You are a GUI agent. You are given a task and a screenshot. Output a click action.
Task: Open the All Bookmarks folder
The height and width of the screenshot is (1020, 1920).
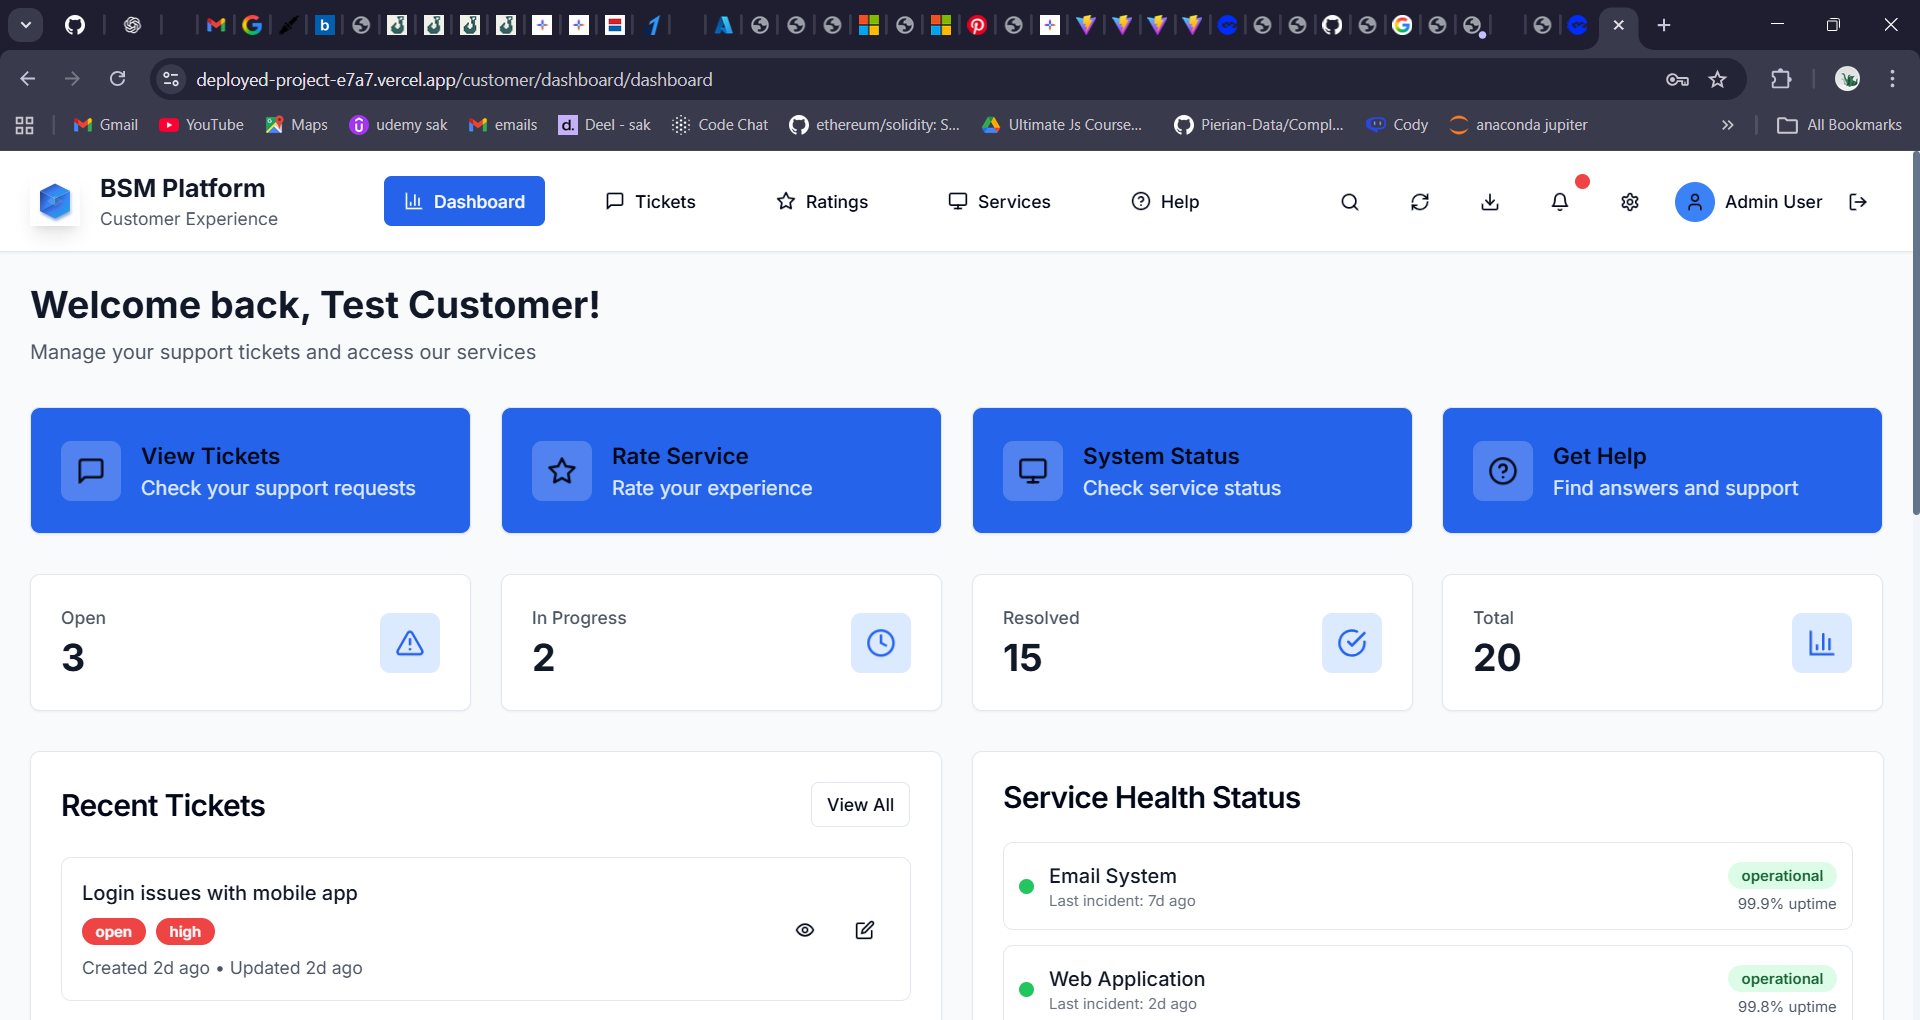(x=1839, y=125)
